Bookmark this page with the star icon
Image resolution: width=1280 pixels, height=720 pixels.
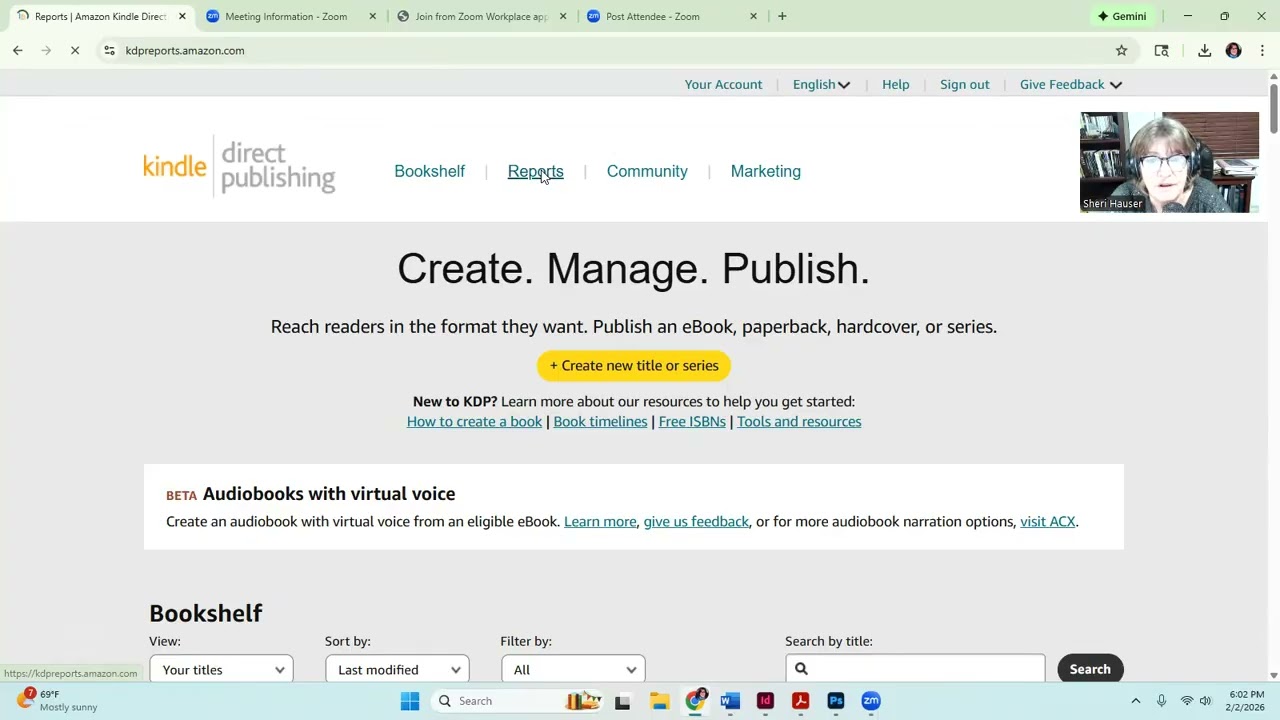[1121, 50]
